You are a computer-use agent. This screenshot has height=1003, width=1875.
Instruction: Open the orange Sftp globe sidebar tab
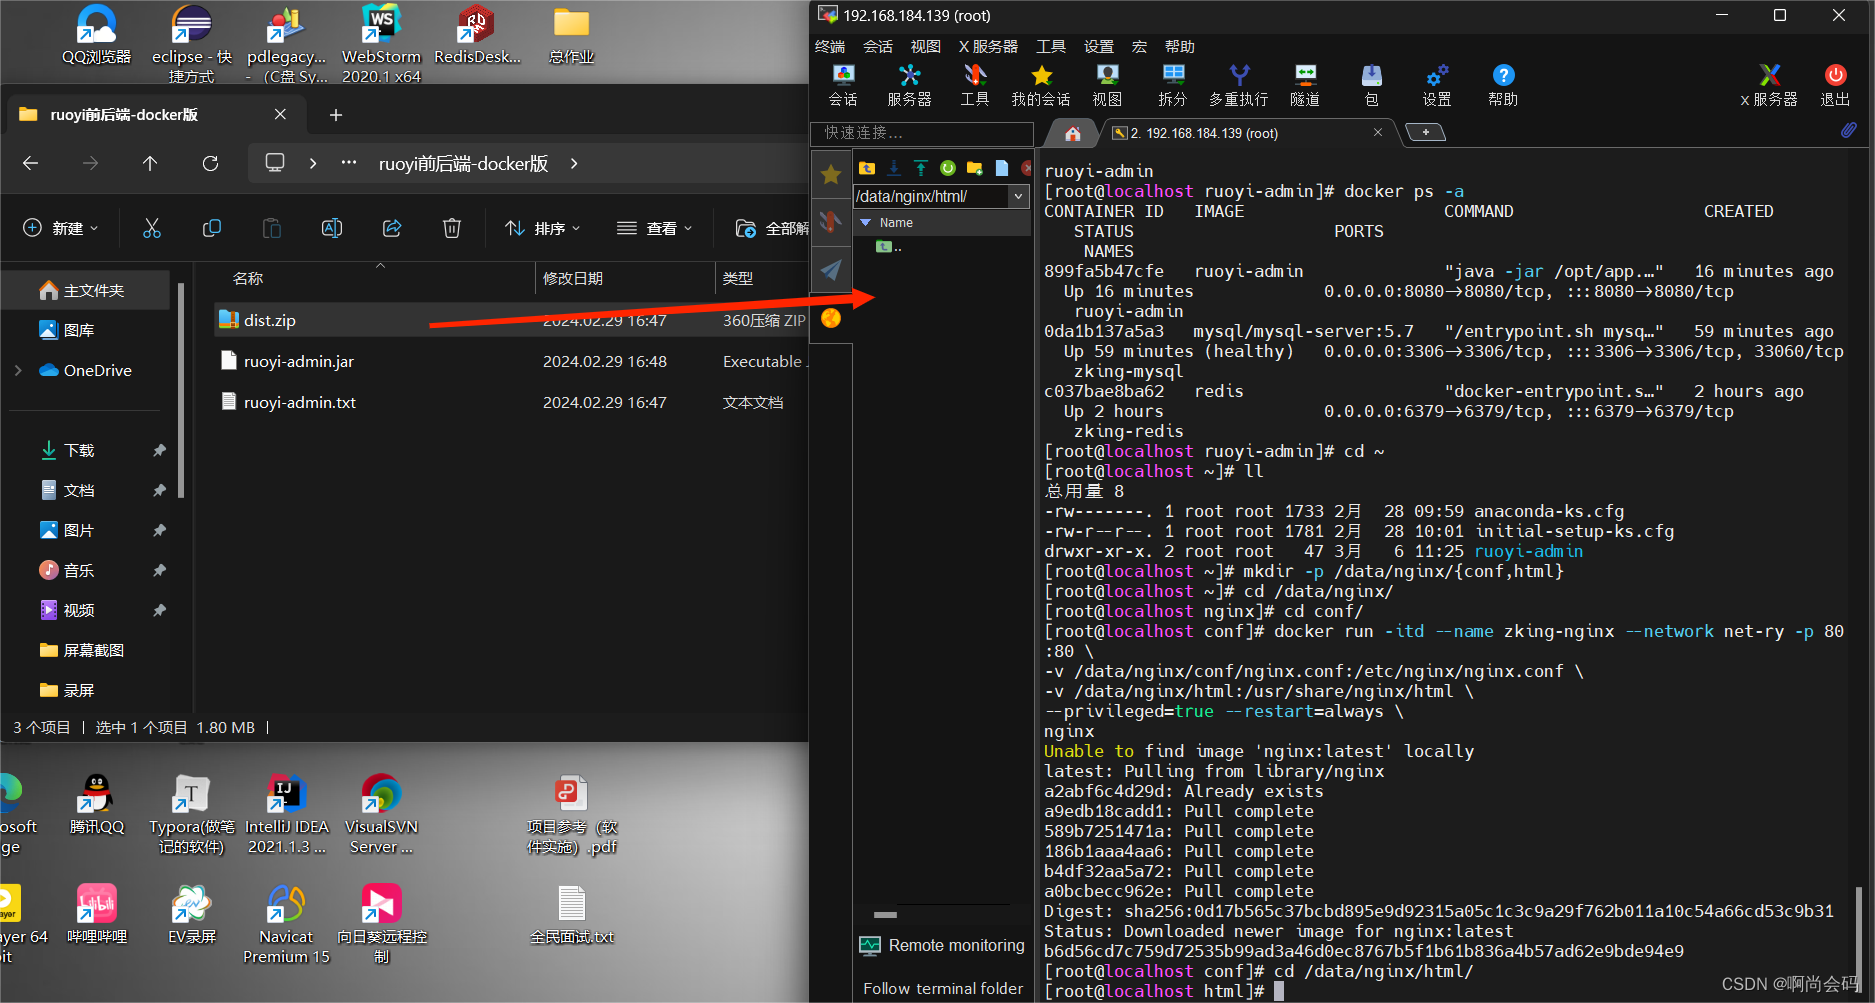pos(831,318)
